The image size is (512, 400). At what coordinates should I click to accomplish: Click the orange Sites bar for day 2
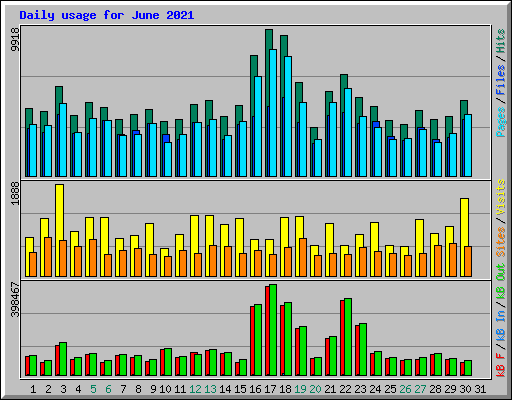click(48, 257)
